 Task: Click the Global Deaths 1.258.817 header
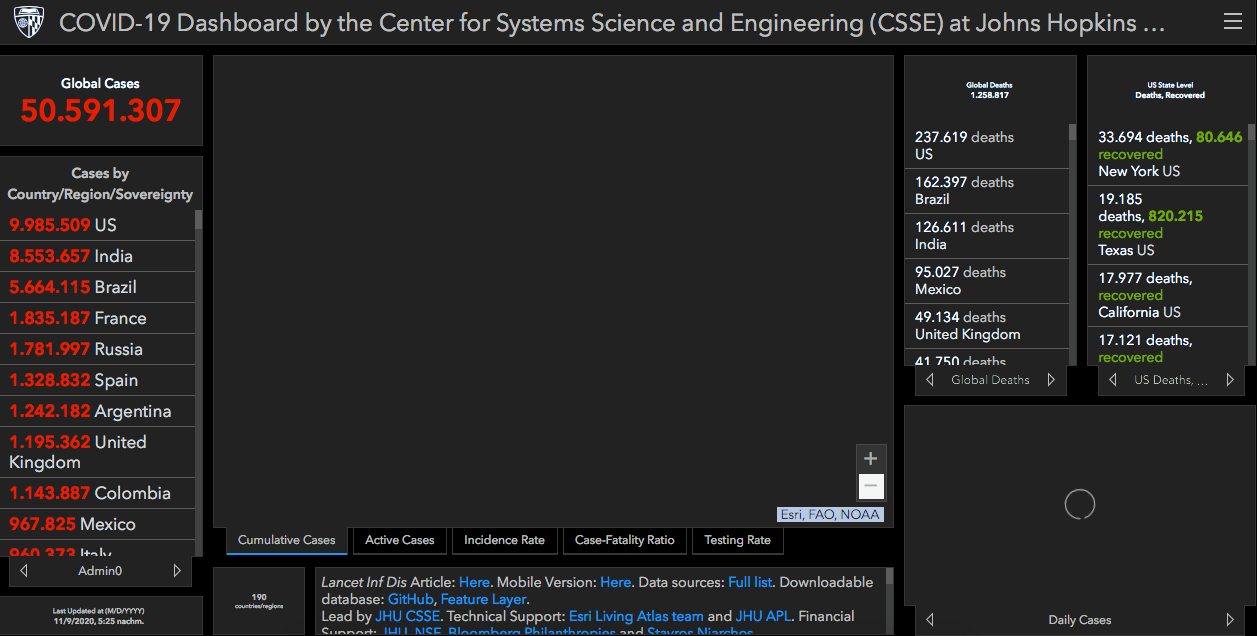point(988,90)
